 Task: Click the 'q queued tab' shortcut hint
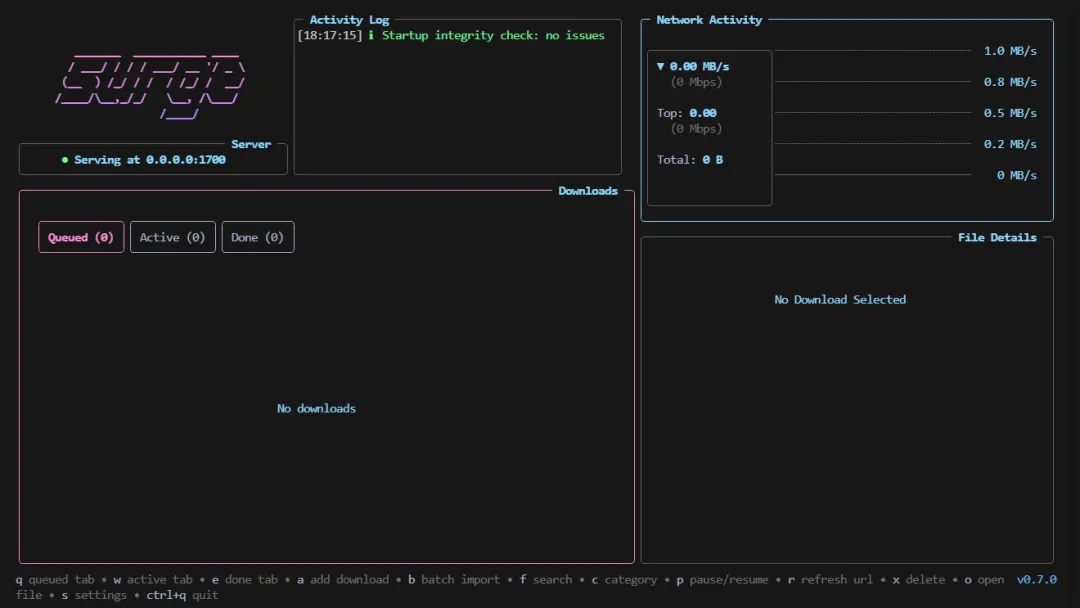pos(54,580)
